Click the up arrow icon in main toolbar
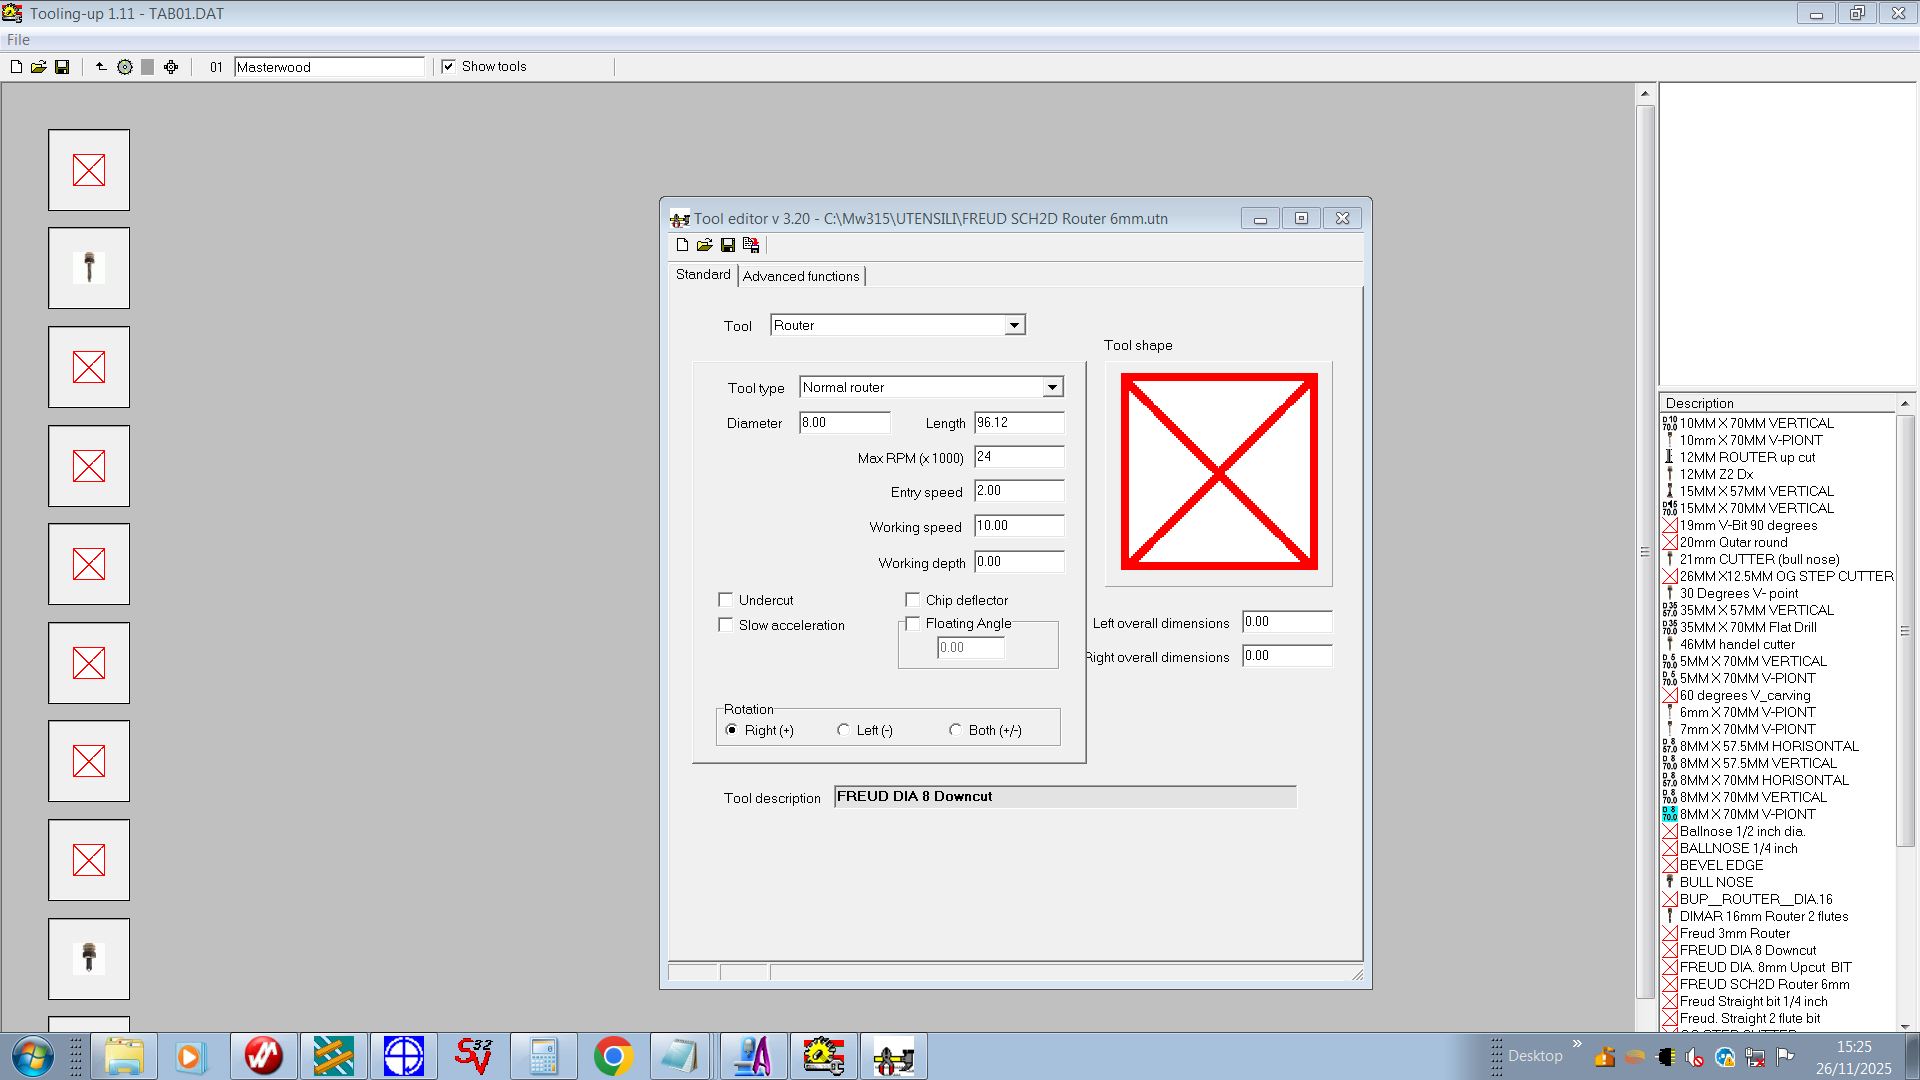 [x=101, y=67]
